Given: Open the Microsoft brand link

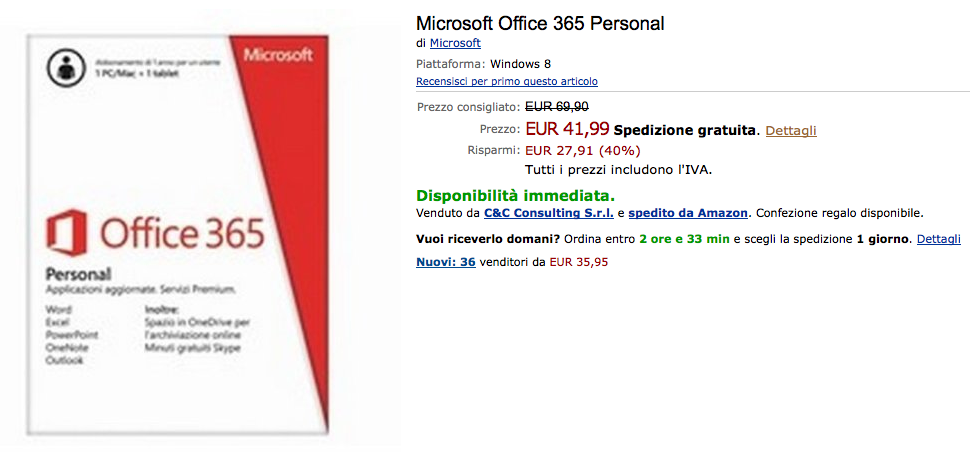Looking at the screenshot, I should 455,43.
